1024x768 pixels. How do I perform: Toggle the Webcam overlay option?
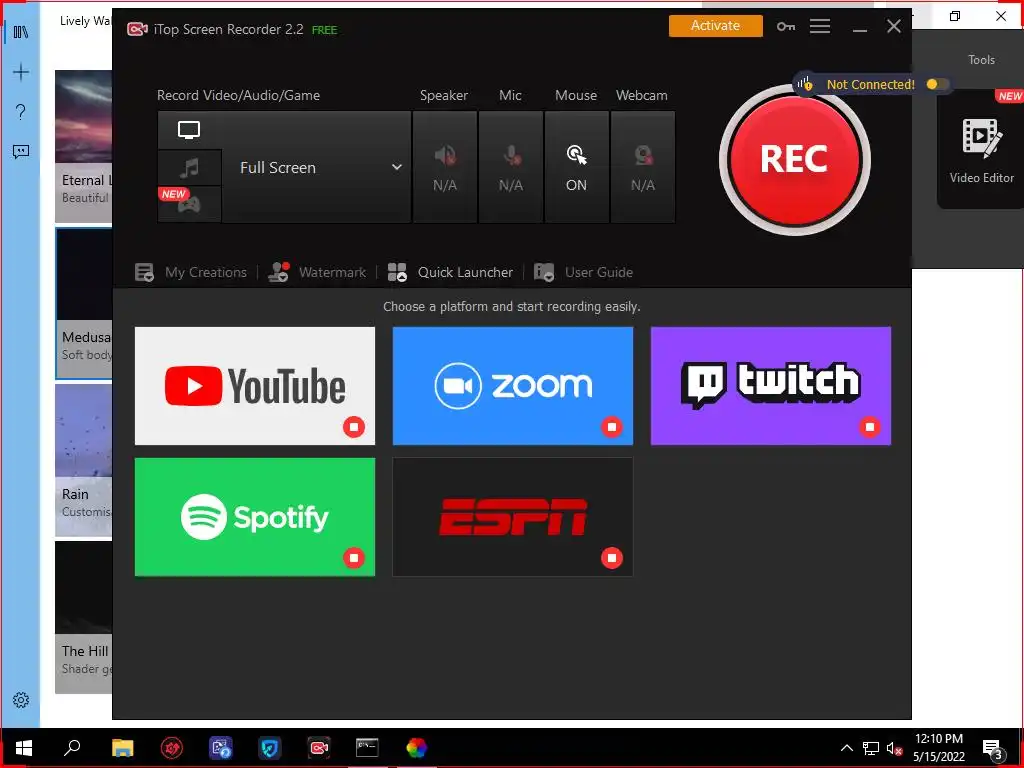point(643,167)
